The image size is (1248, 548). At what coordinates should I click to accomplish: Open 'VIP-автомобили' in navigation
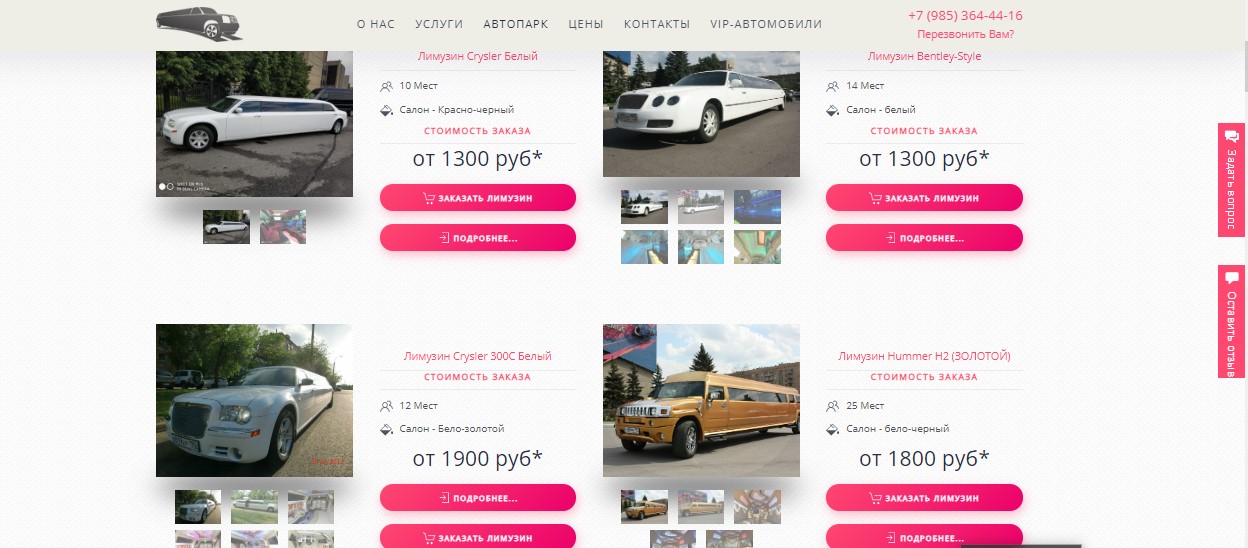766,24
